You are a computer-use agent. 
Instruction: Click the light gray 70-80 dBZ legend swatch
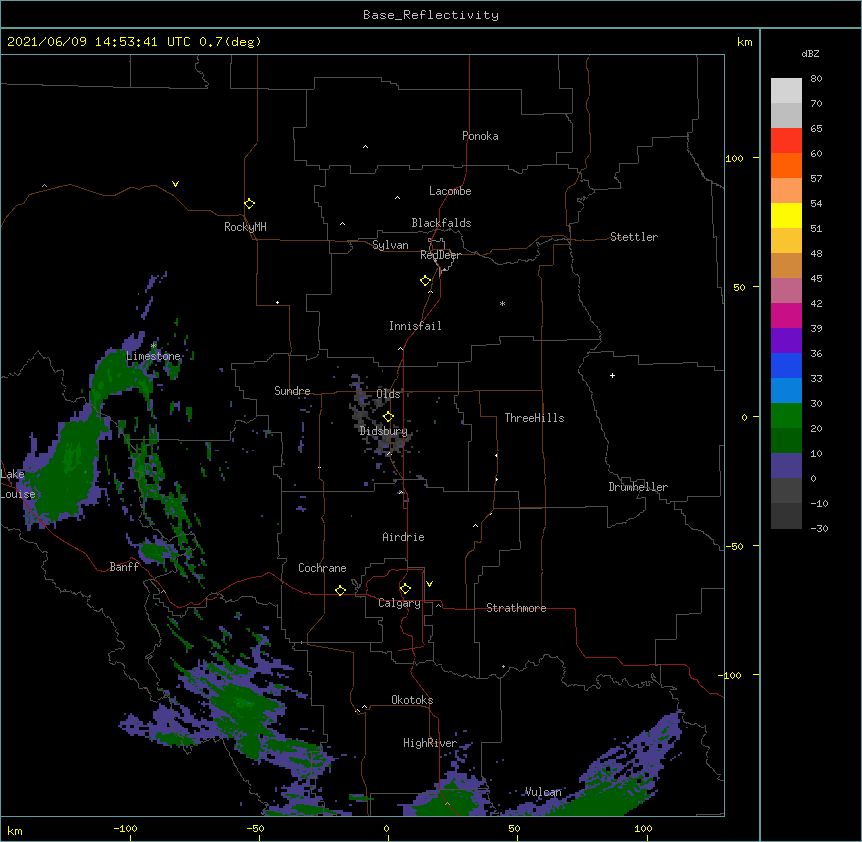click(786, 91)
